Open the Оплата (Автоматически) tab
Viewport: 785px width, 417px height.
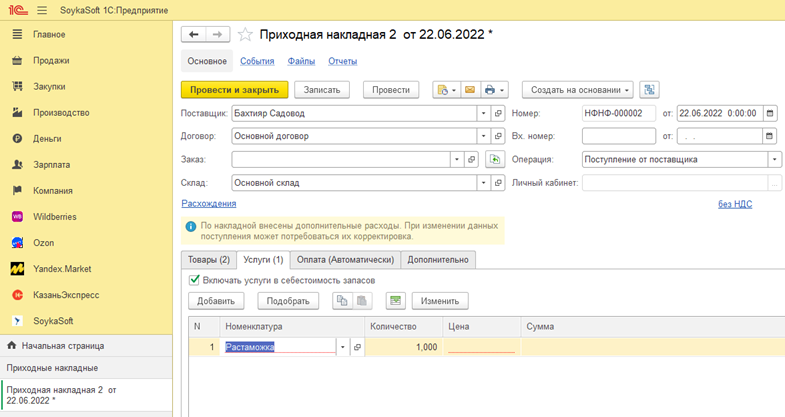pyautogui.click(x=346, y=260)
